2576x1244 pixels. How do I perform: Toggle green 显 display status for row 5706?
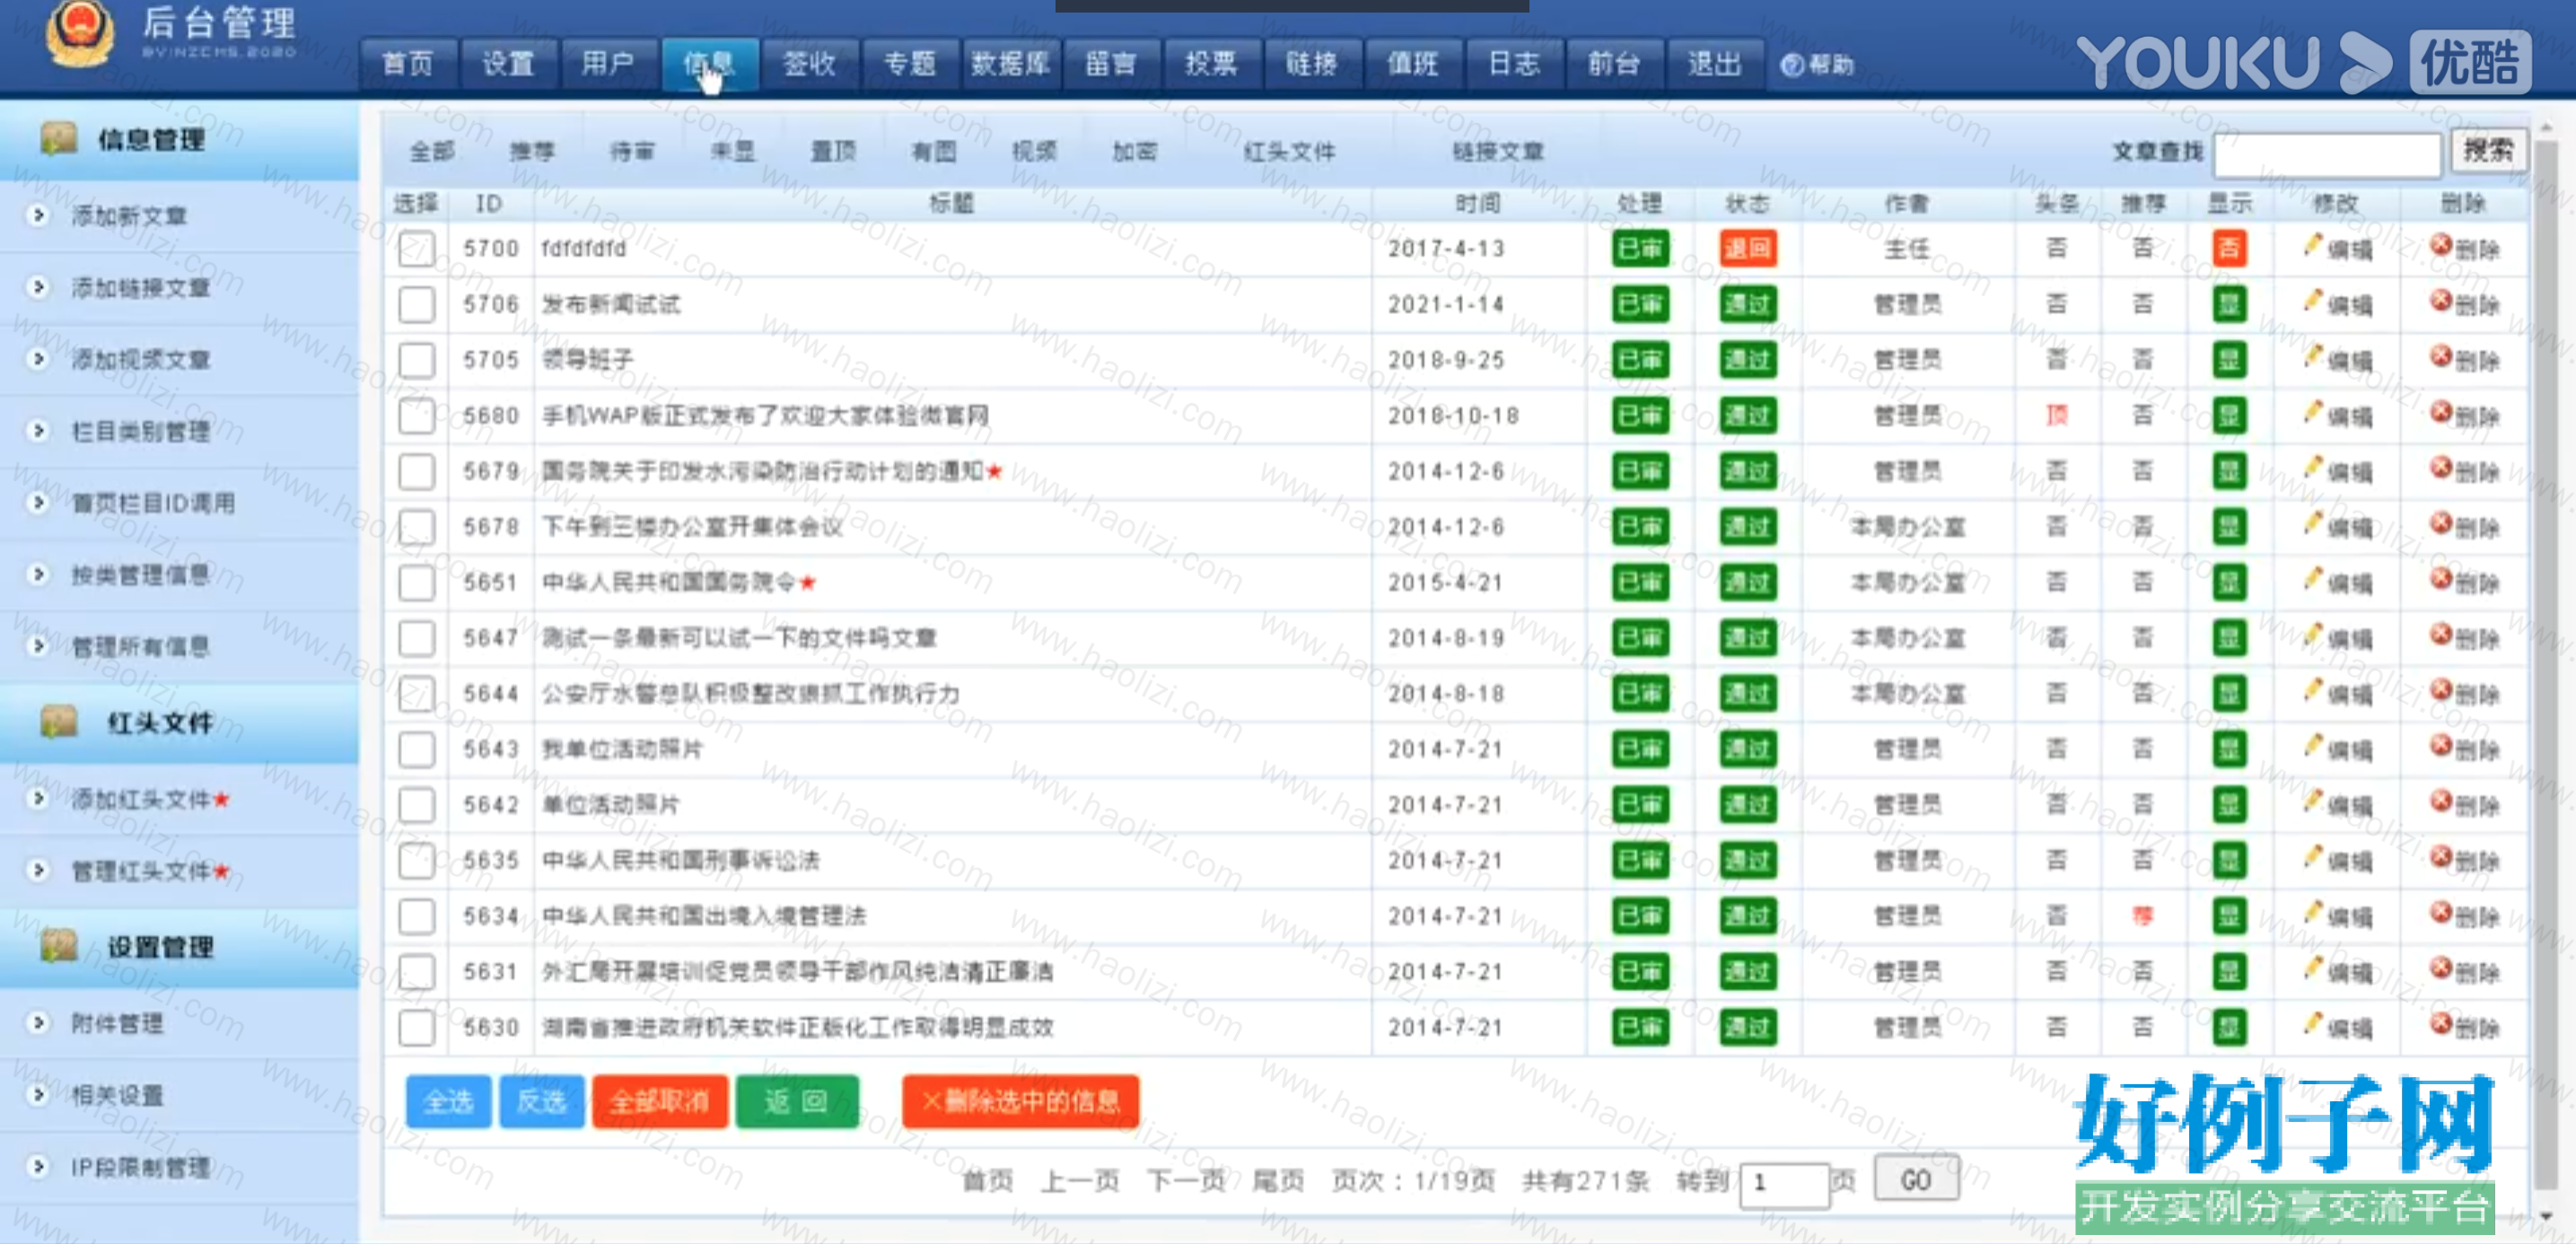tap(2228, 304)
